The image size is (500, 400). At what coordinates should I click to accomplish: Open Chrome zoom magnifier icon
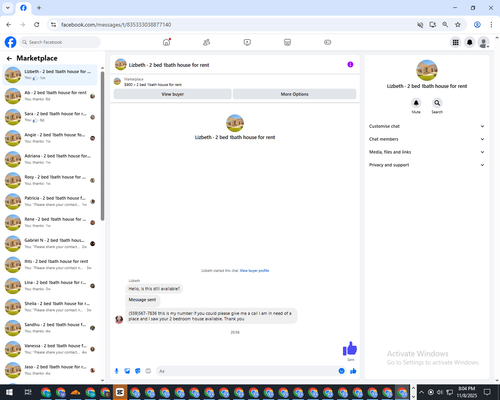click(445, 25)
